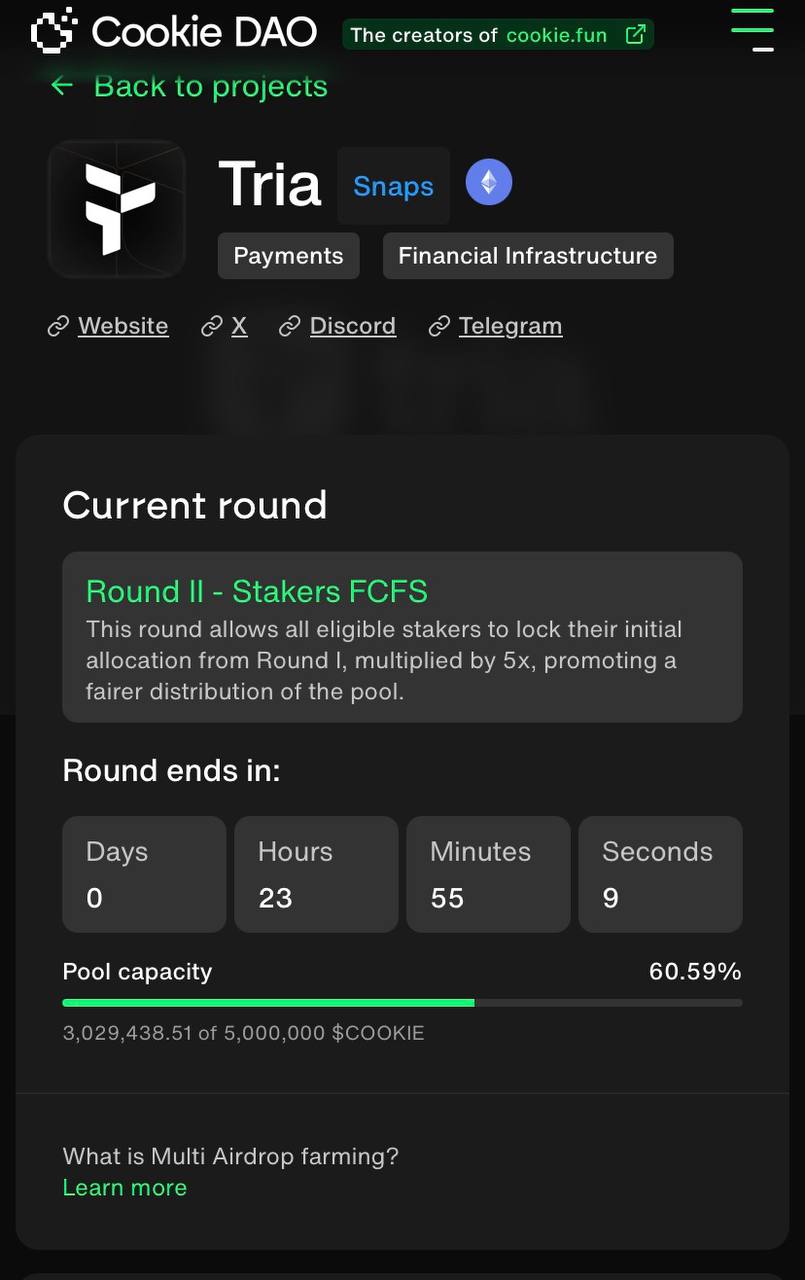
Task: Click the back arrow icon
Action: pyautogui.click(x=62, y=86)
